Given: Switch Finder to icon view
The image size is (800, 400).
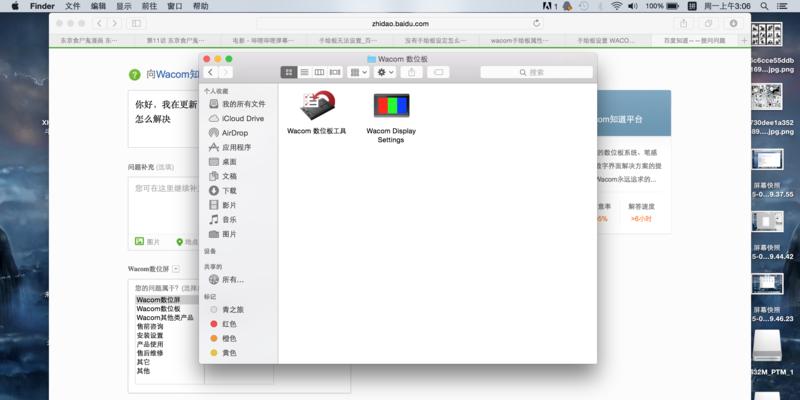Looking at the screenshot, I should point(289,72).
